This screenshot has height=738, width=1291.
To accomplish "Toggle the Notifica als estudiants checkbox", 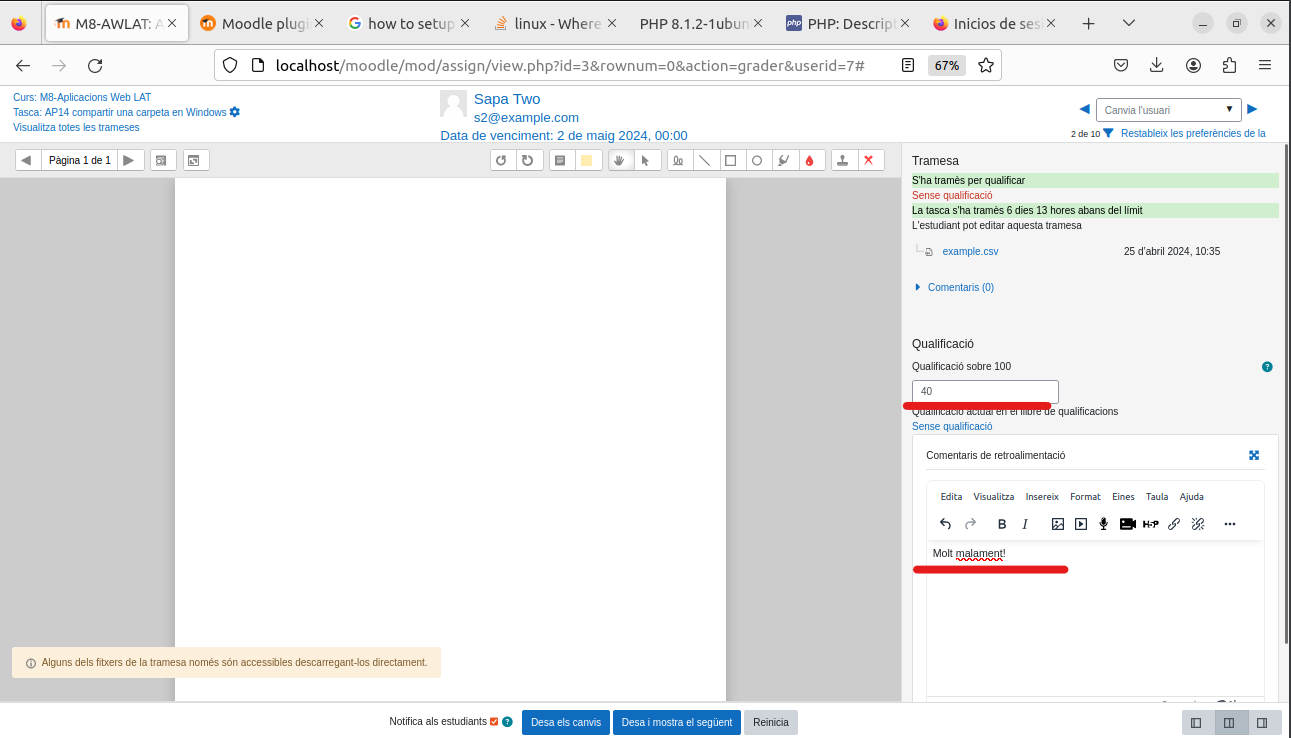I will 494,722.
